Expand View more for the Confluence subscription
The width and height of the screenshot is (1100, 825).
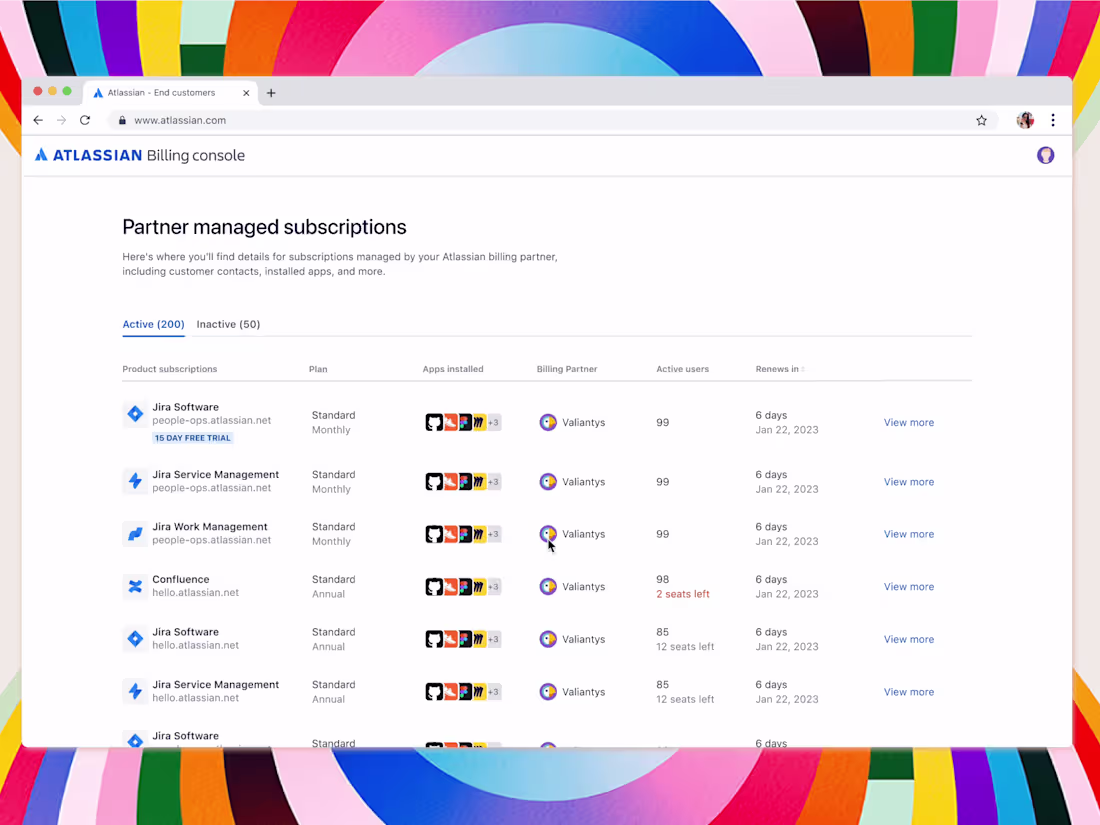tap(908, 586)
